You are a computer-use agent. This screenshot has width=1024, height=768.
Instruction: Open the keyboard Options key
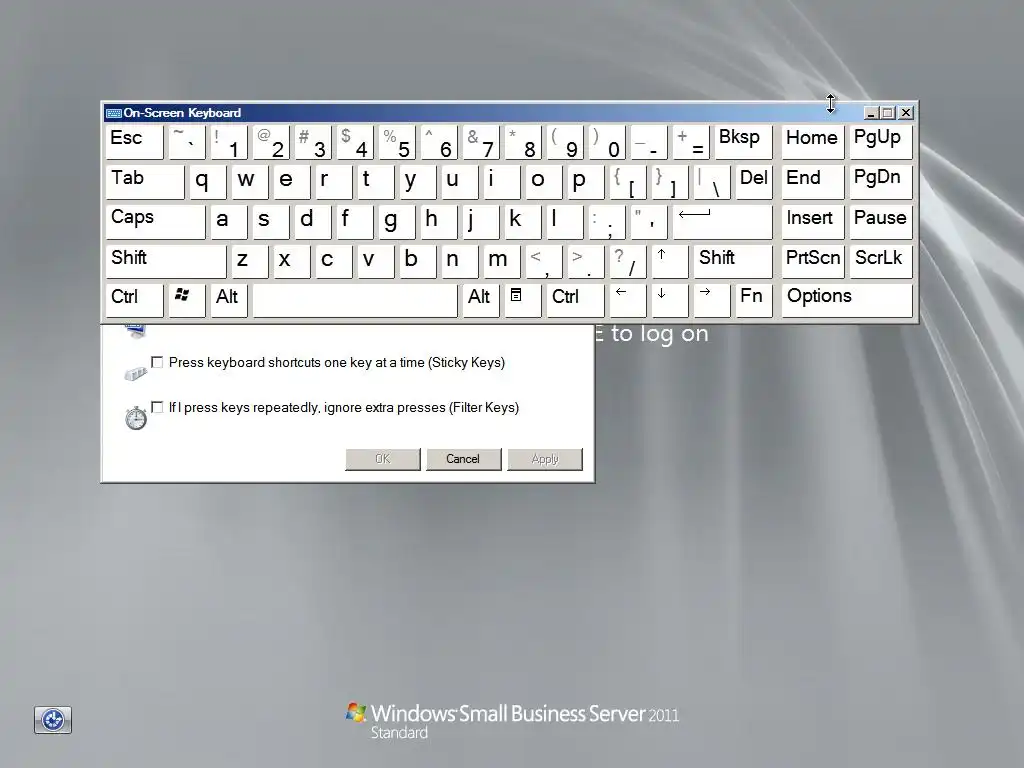coord(847,300)
